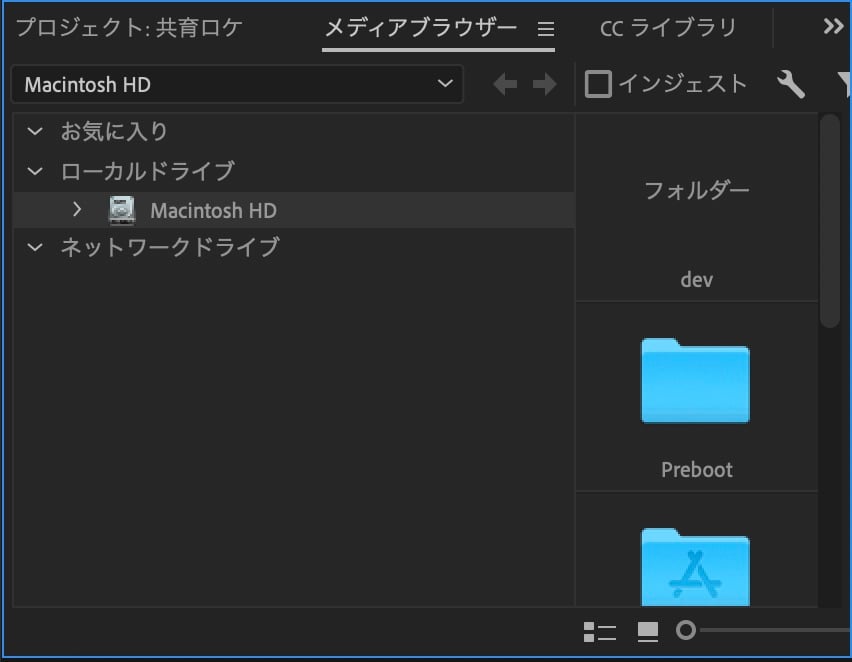Open the Applications folder thumbnail
Screen dimensions: 852x662
pos(696,566)
